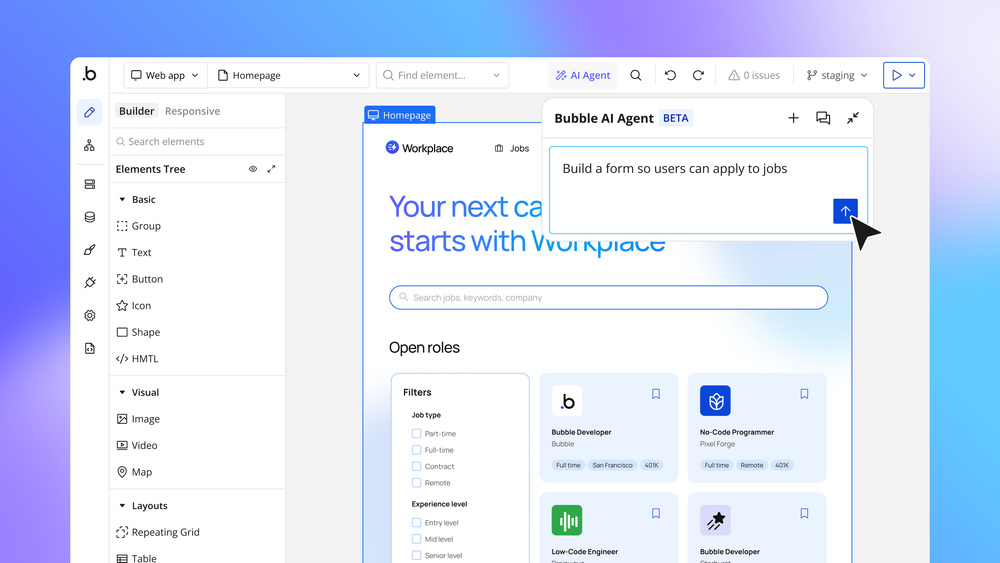The width and height of the screenshot is (1000, 563).
Task: Select the Homepage canvas label tab
Action: click(400, 115)
